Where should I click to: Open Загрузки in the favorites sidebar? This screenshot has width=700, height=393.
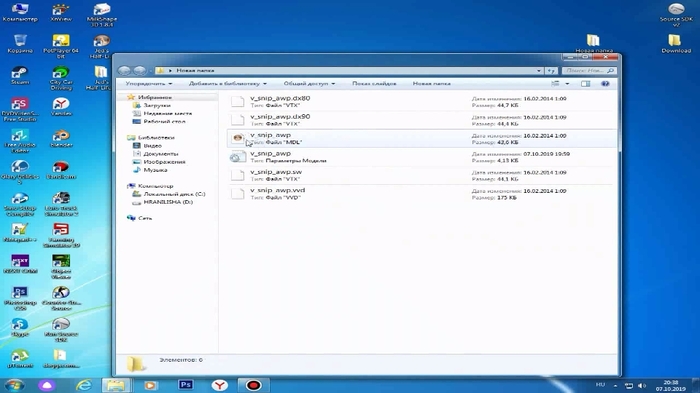click(157, 105)
